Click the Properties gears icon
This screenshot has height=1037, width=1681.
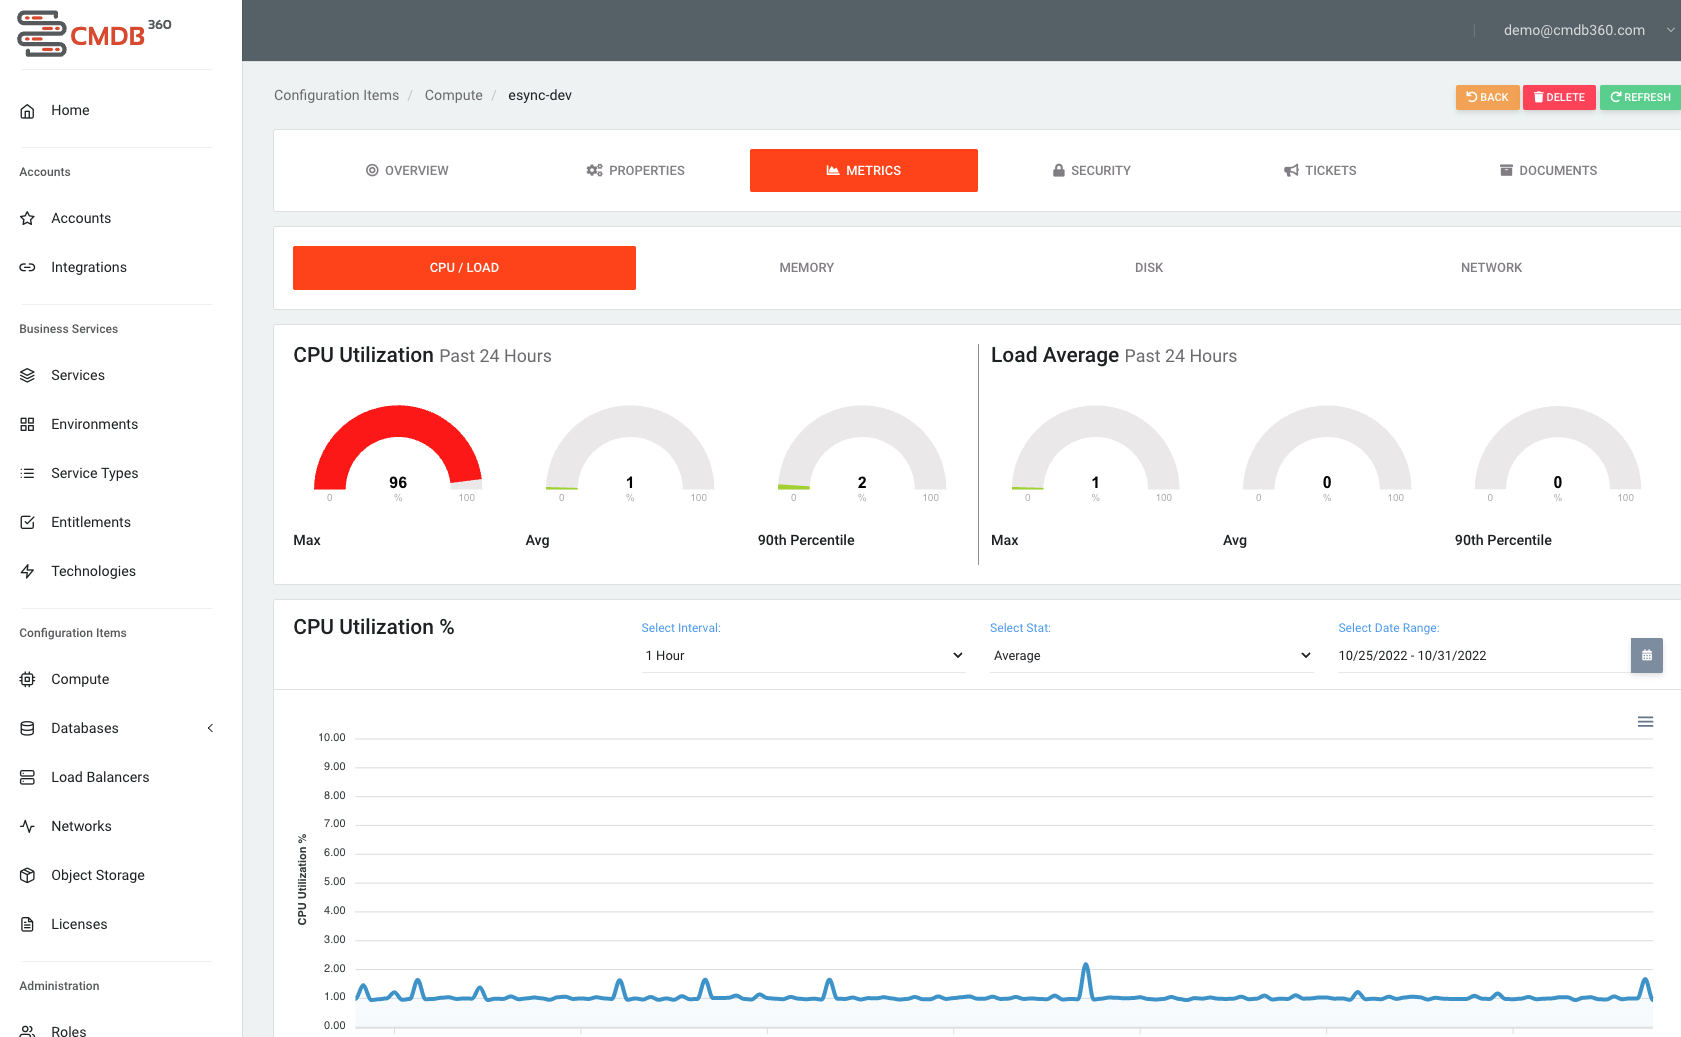(x=594, y=170)
